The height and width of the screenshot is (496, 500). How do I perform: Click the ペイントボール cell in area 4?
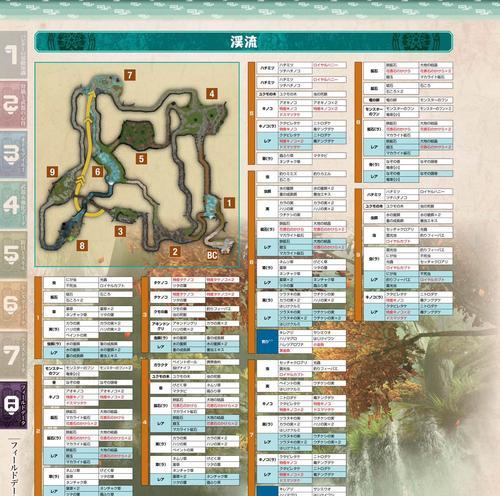pyautogui.click(x=188, y=362)
